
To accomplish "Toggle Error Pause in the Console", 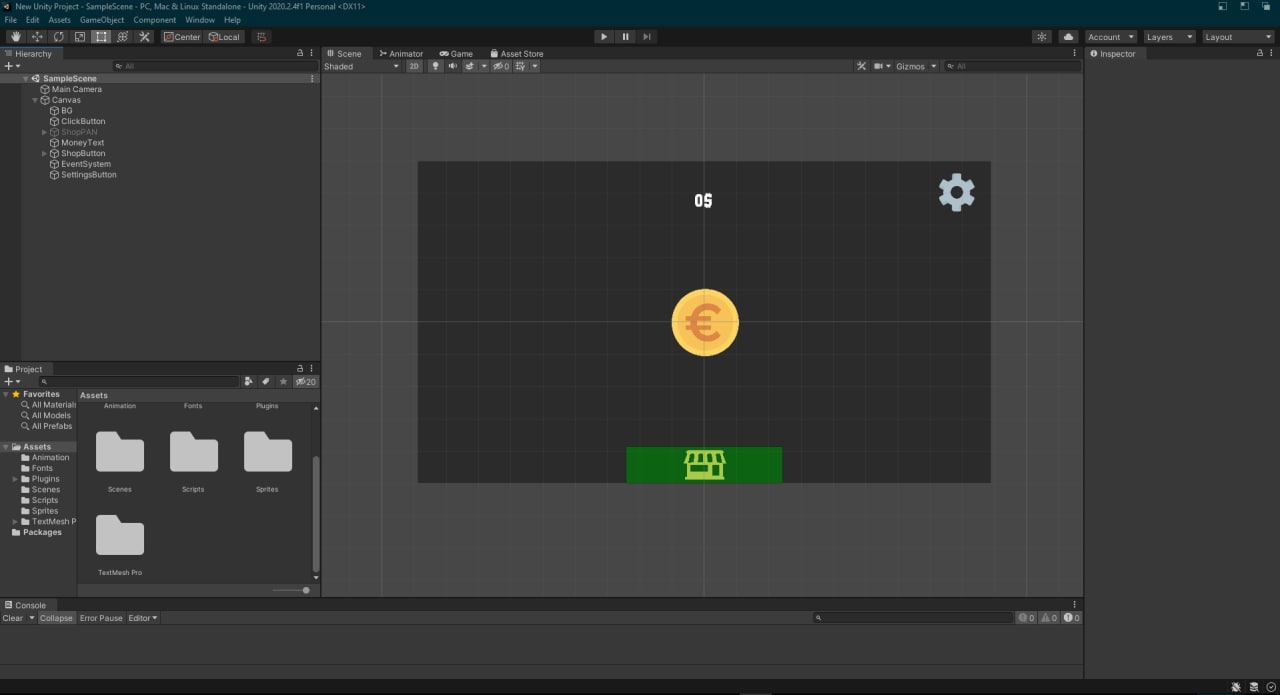I will 101,618.
